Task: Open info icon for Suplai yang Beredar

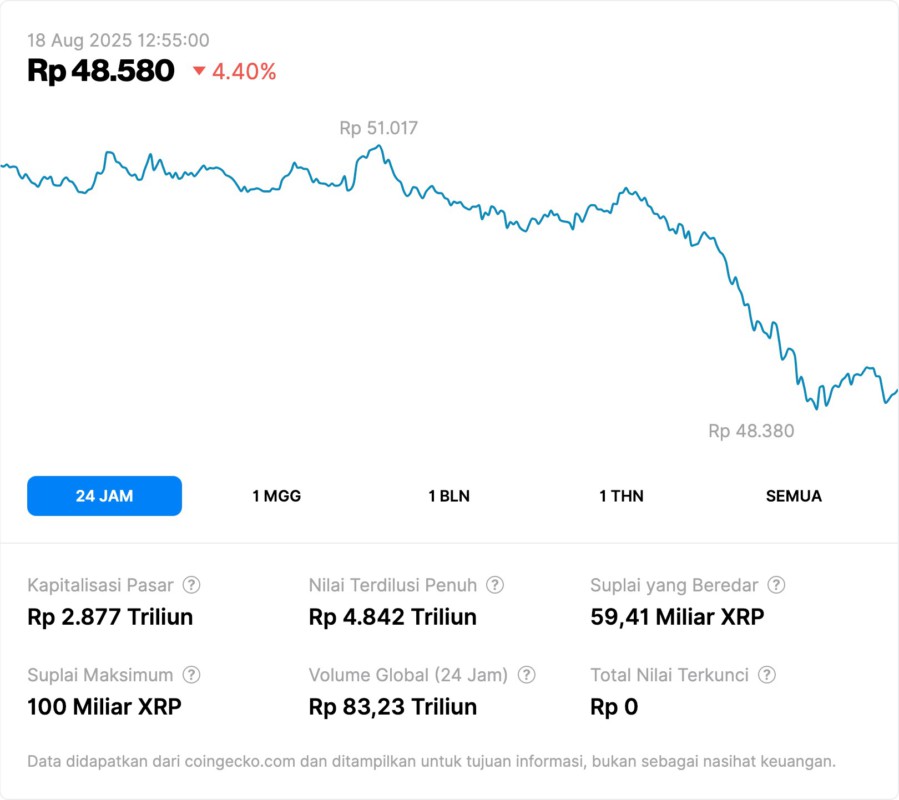Action: pyautogui.click(x=776, y=585)
